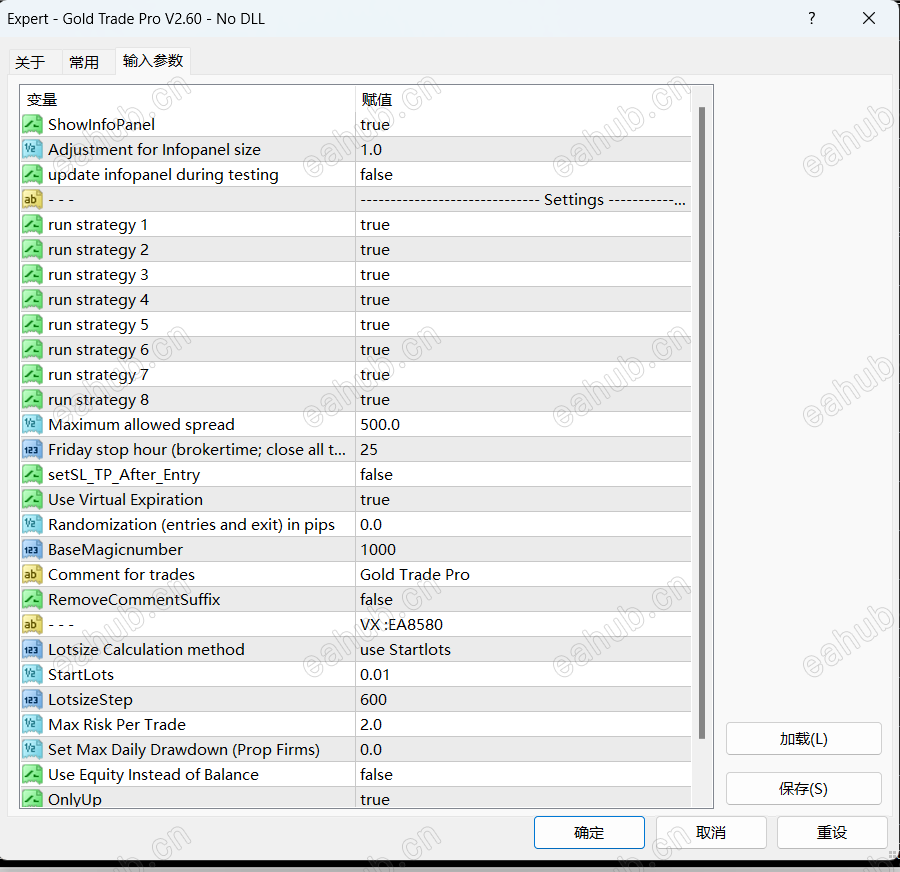This screenshot has width=900, height=872.
Task: Click the ab icon in the Settings separator row
Action: tap(32, 200)
